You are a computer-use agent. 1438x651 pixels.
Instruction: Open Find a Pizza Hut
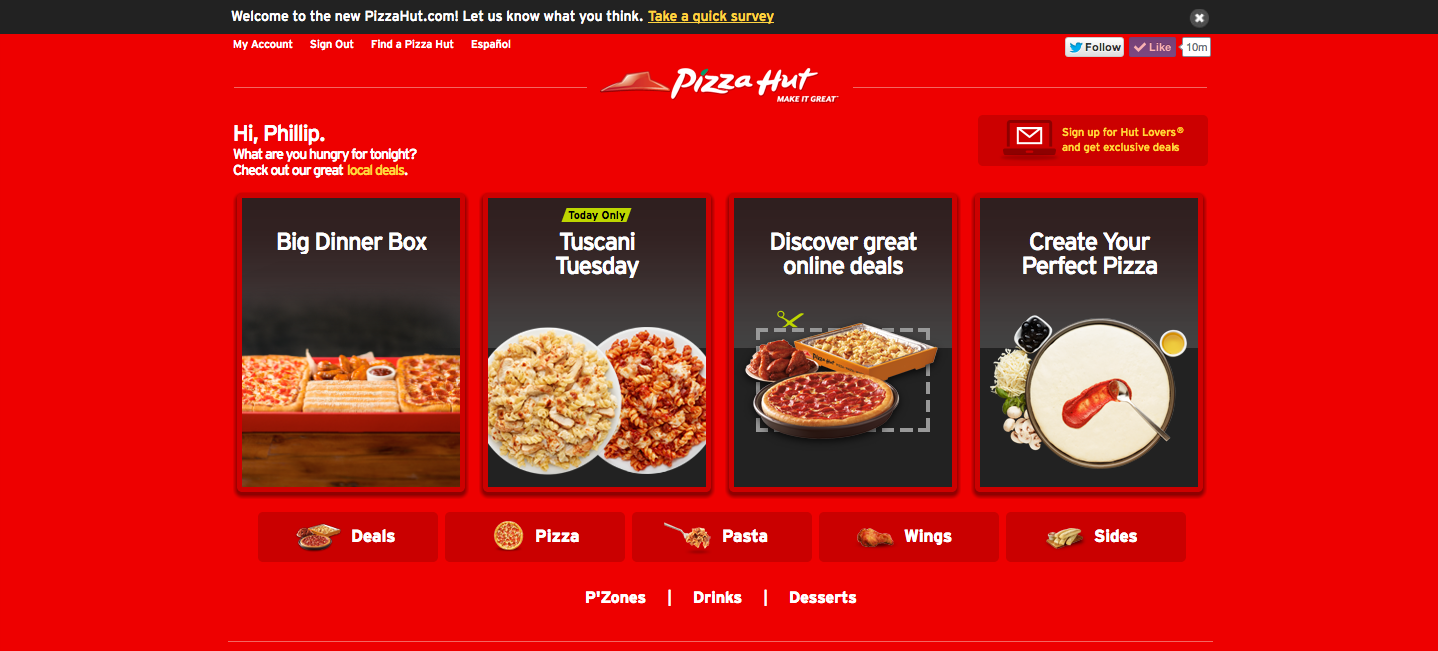point(412,44)
